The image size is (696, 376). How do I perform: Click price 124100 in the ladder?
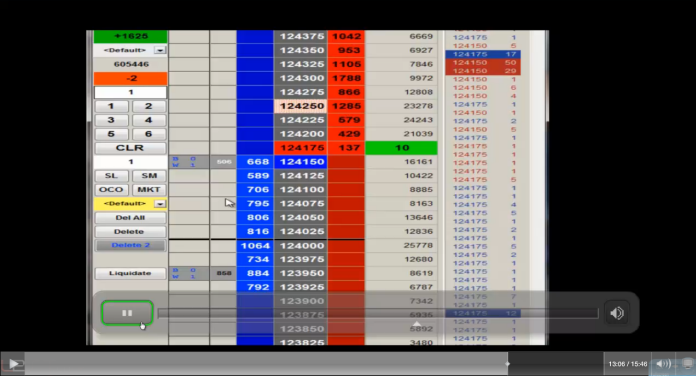(x=301, y=190)
